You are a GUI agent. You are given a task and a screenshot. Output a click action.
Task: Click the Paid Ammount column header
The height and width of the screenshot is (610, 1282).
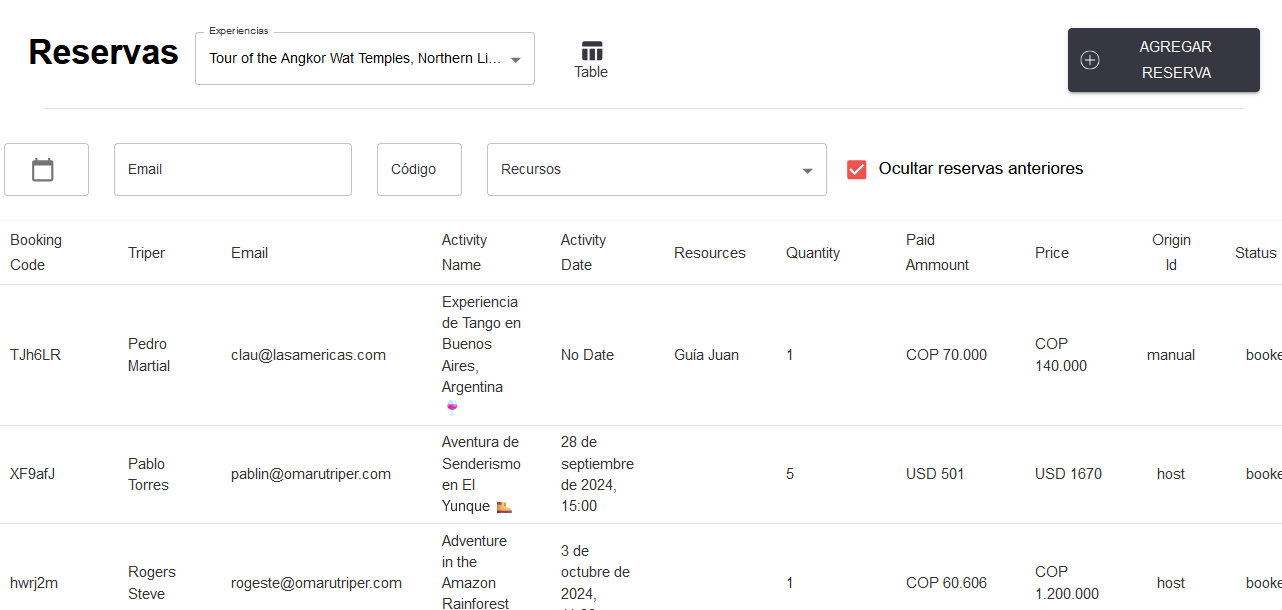[x=937, y=252]
